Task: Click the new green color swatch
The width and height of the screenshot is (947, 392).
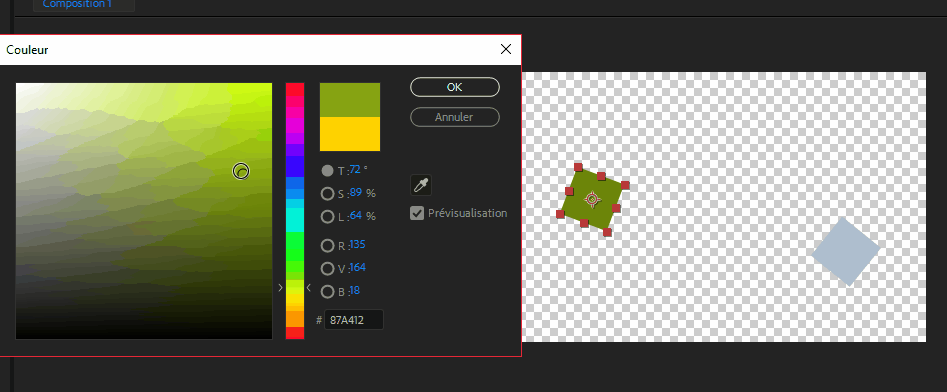Action: (350, 100)
